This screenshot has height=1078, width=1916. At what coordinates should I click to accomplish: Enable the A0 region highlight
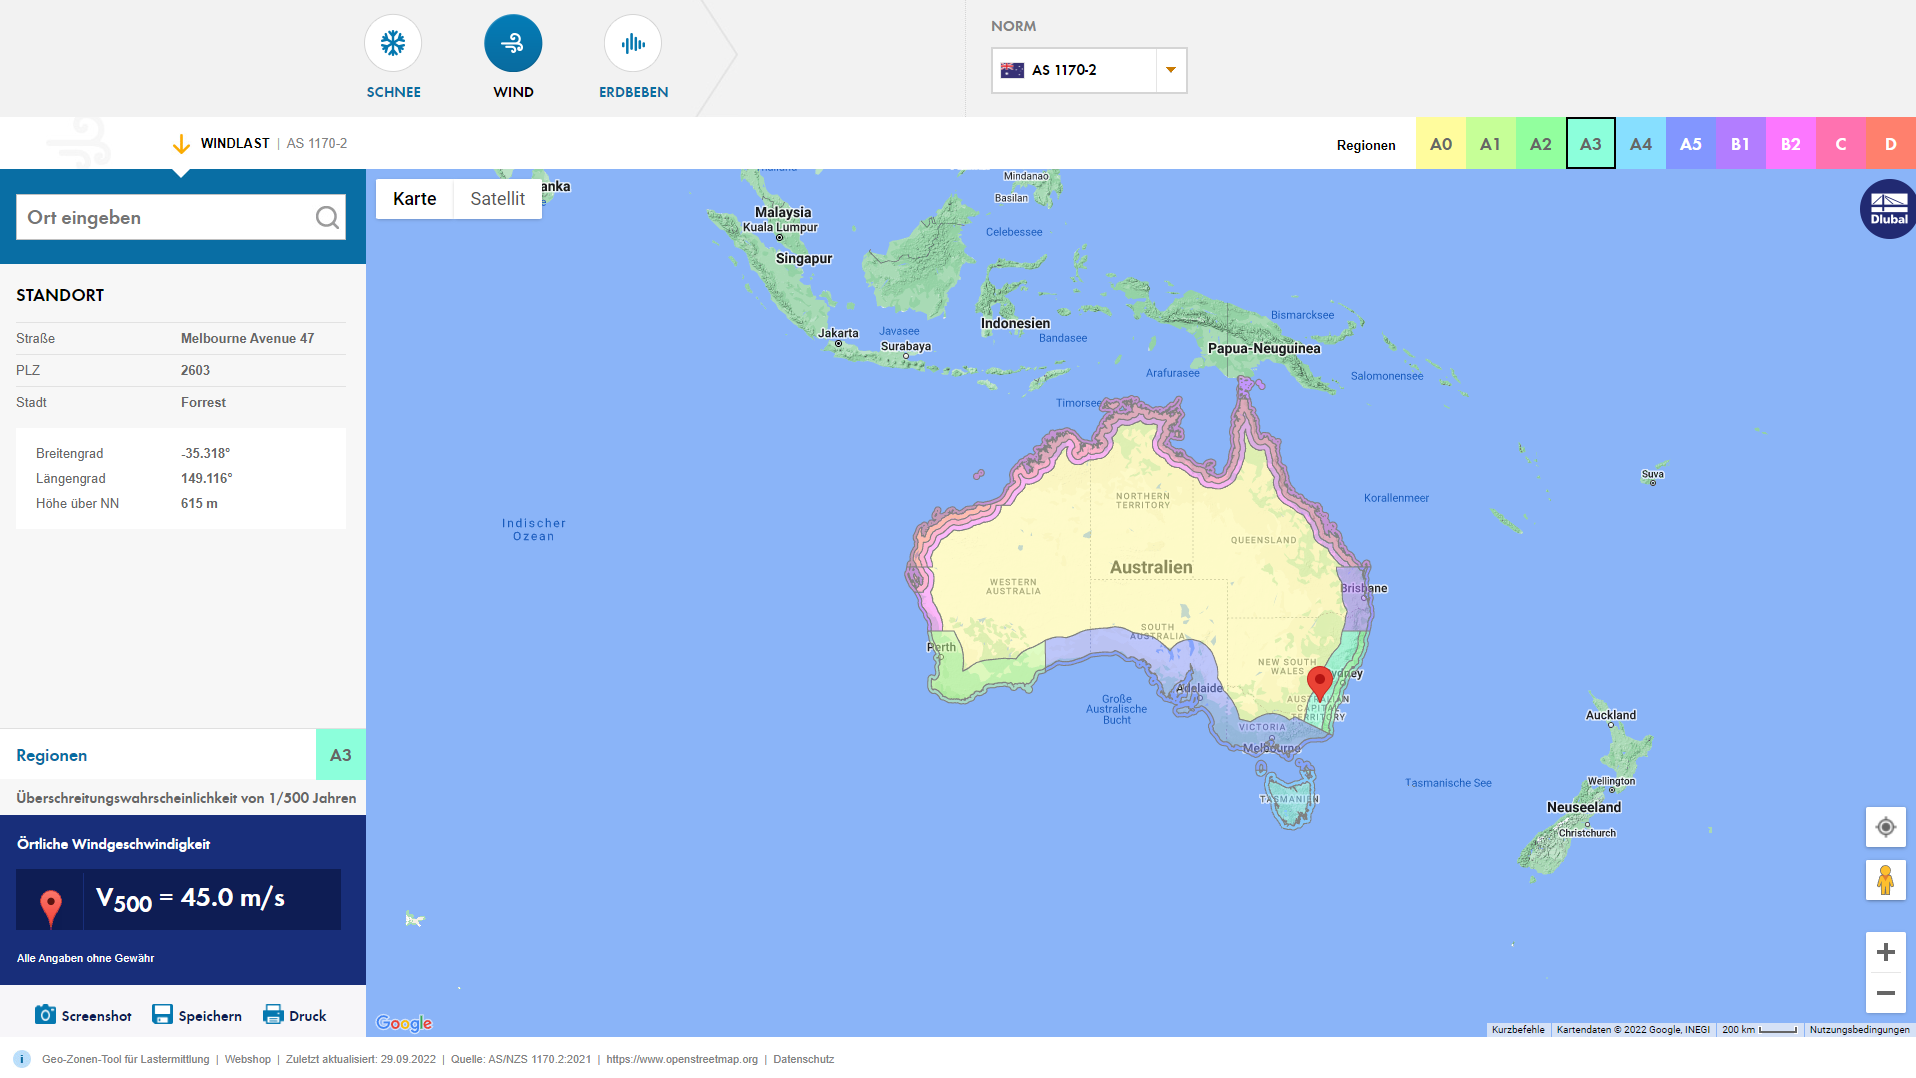pos(1440,143)
